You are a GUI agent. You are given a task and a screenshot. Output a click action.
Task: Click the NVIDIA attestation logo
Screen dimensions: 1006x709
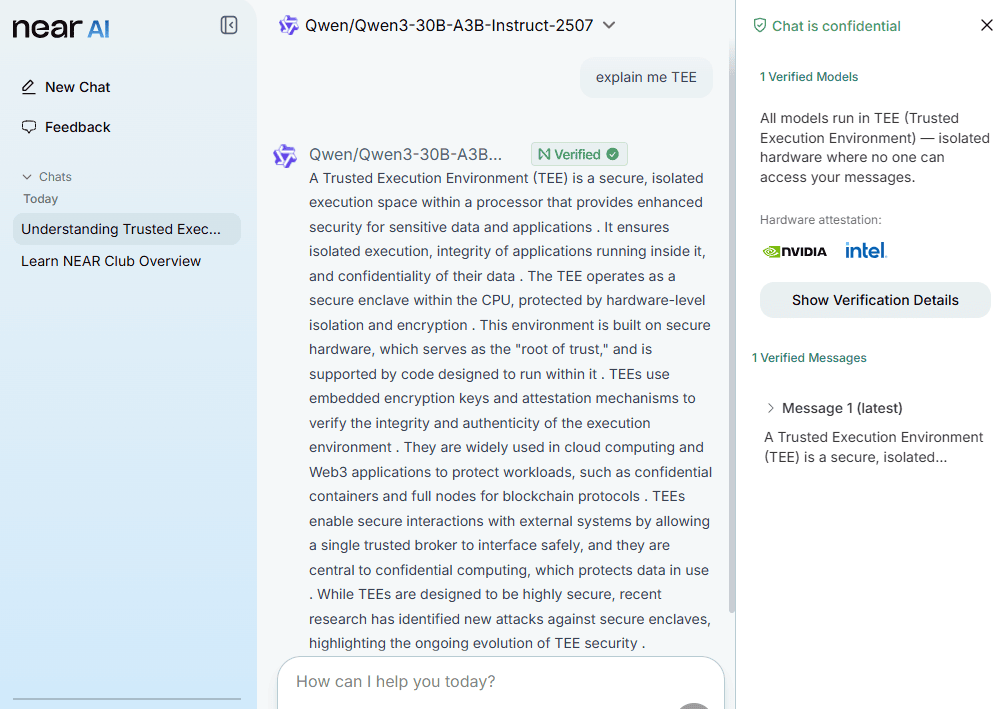pyautogui.click(x=794, y=251)
